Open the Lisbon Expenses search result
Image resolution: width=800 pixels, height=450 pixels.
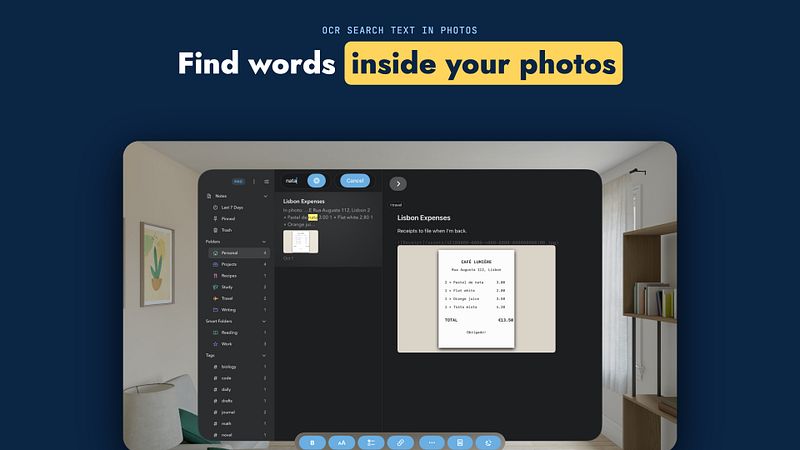pos(329,229)
